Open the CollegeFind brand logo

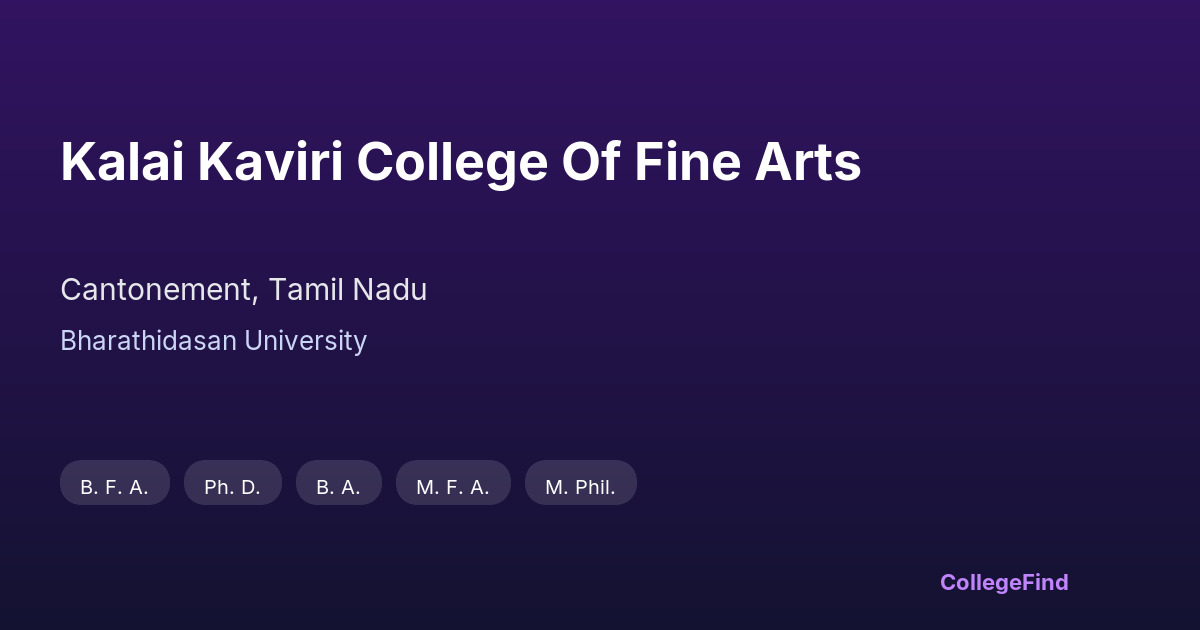[x=1004, y=582]
